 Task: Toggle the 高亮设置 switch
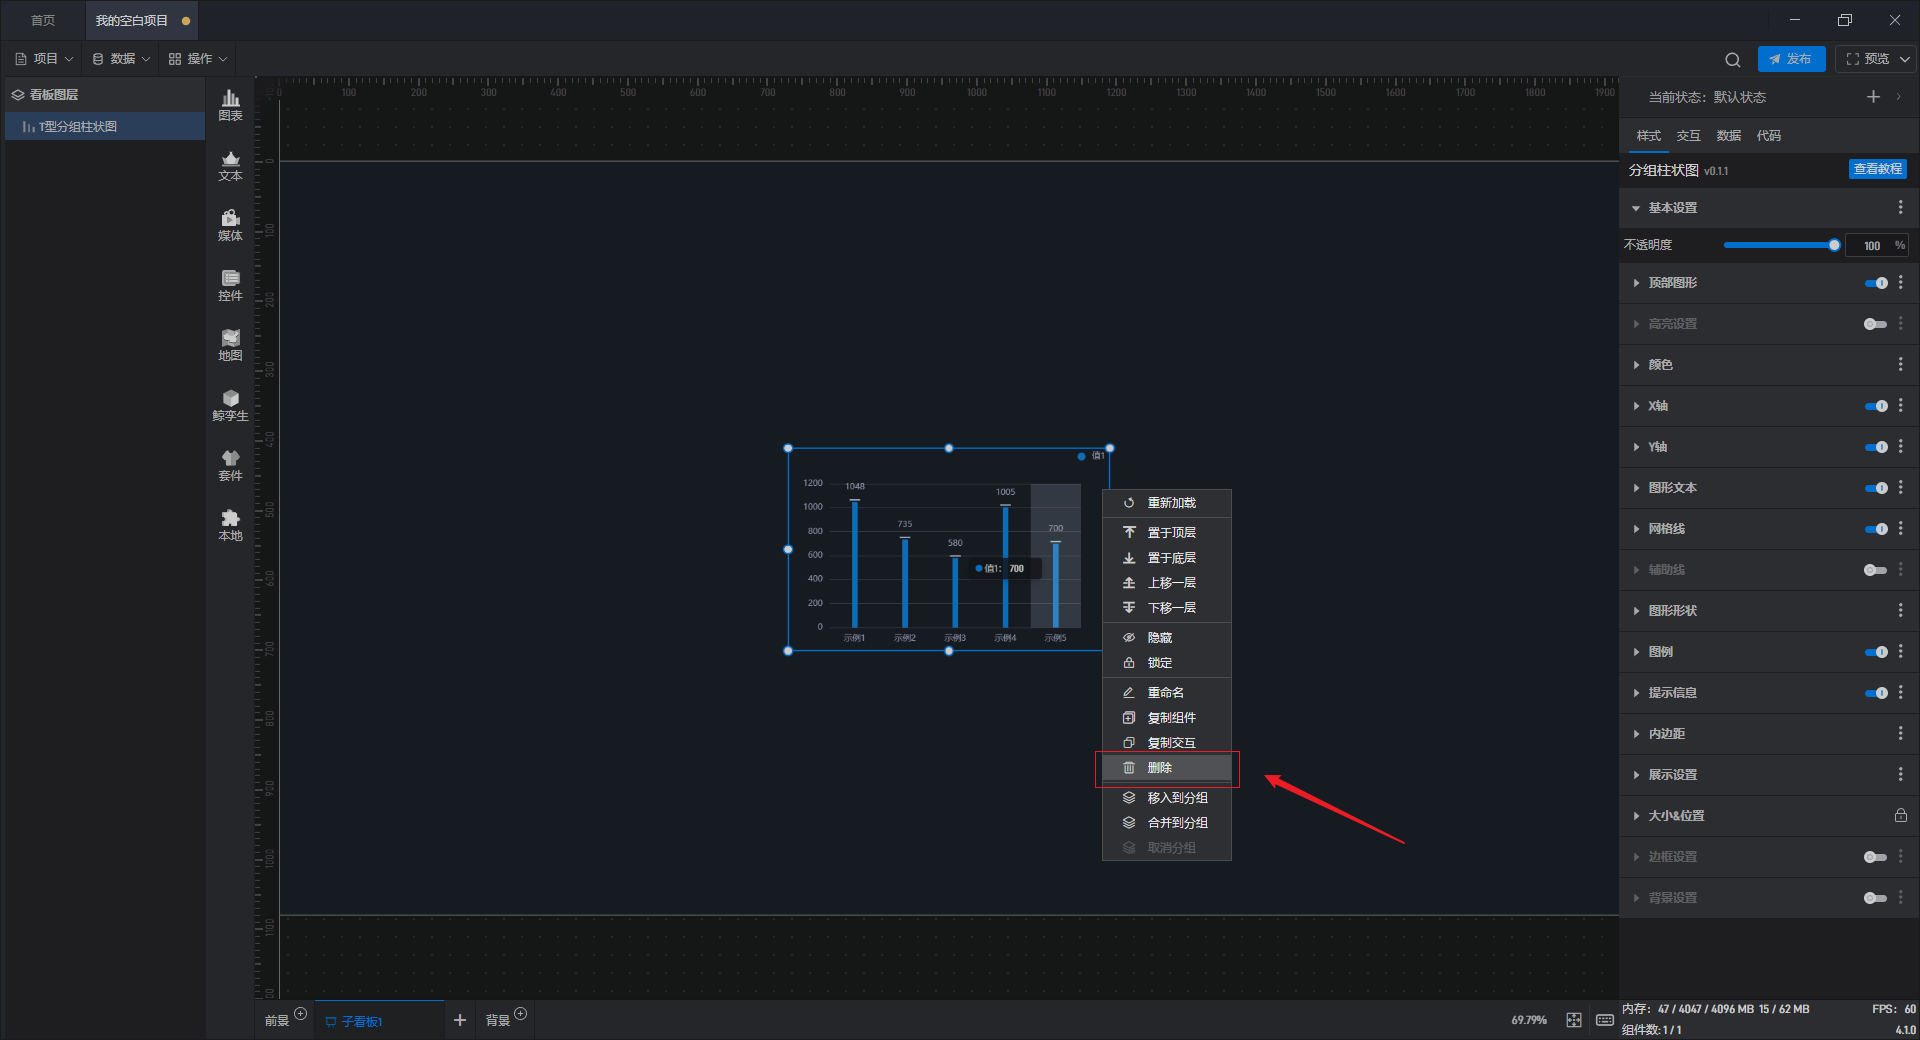coord(1876,324)
